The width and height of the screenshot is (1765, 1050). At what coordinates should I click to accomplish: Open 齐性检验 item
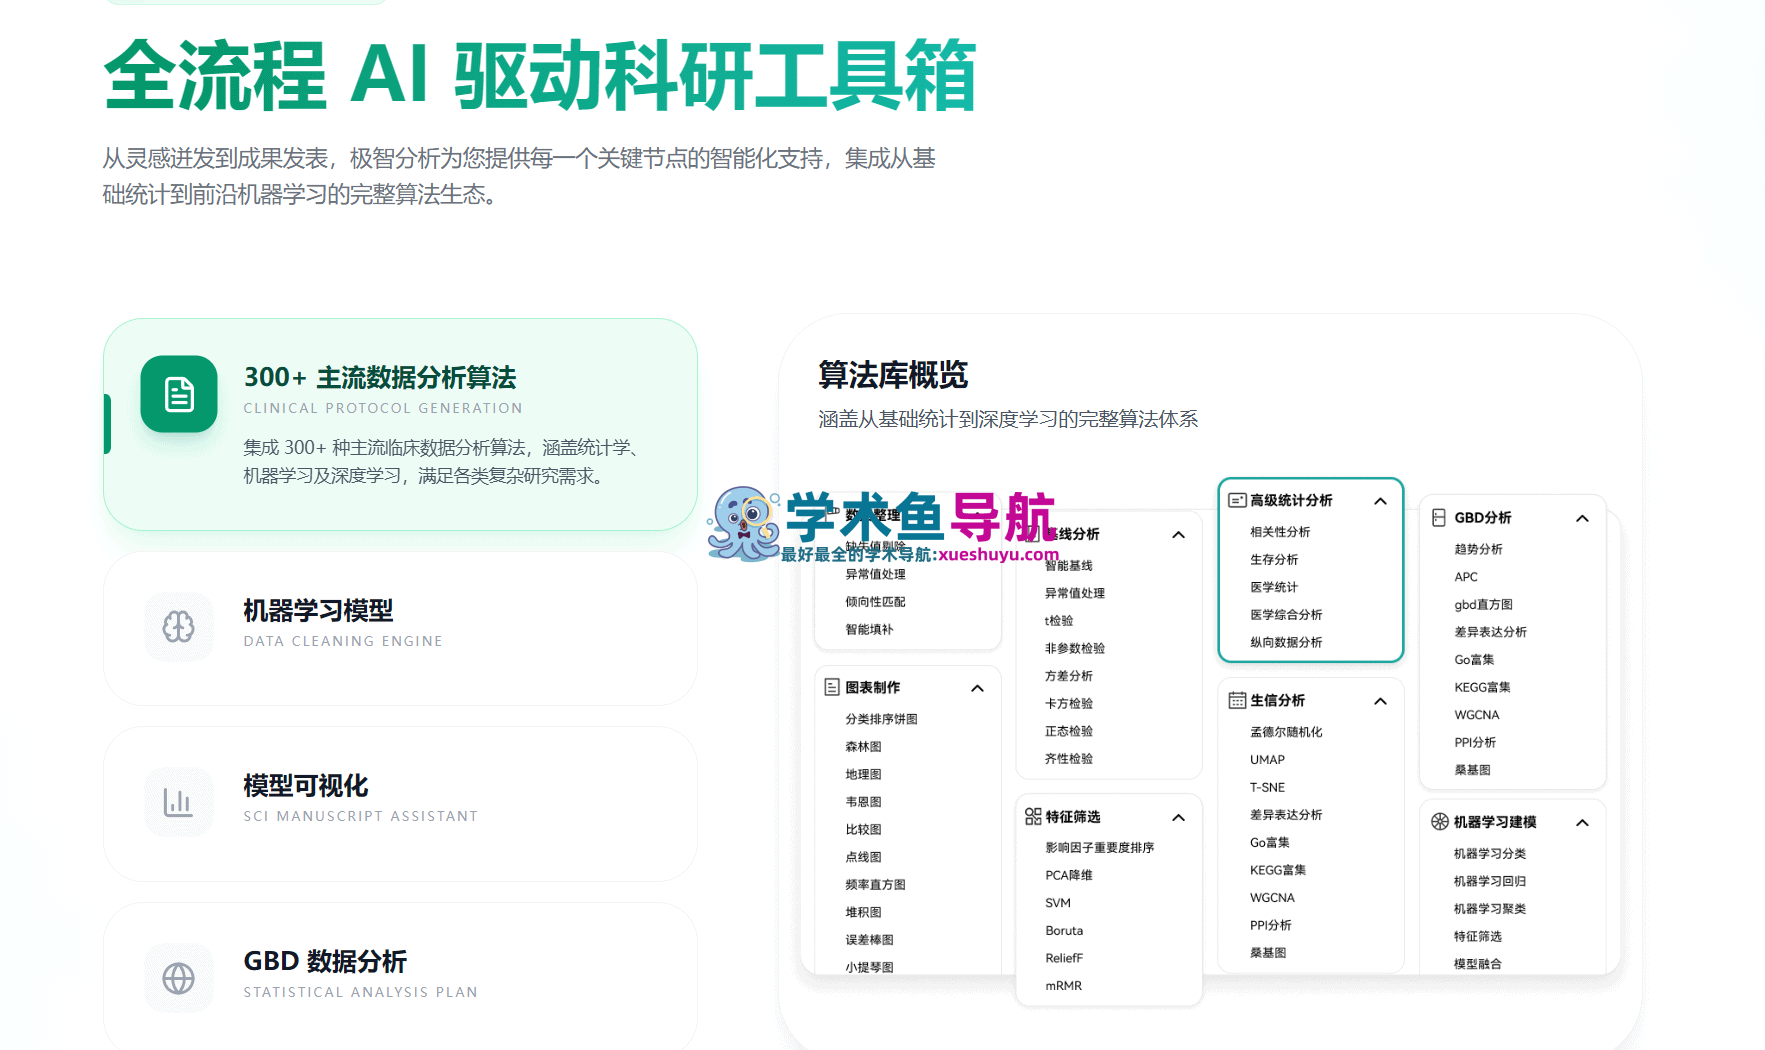coord(1069,758)
